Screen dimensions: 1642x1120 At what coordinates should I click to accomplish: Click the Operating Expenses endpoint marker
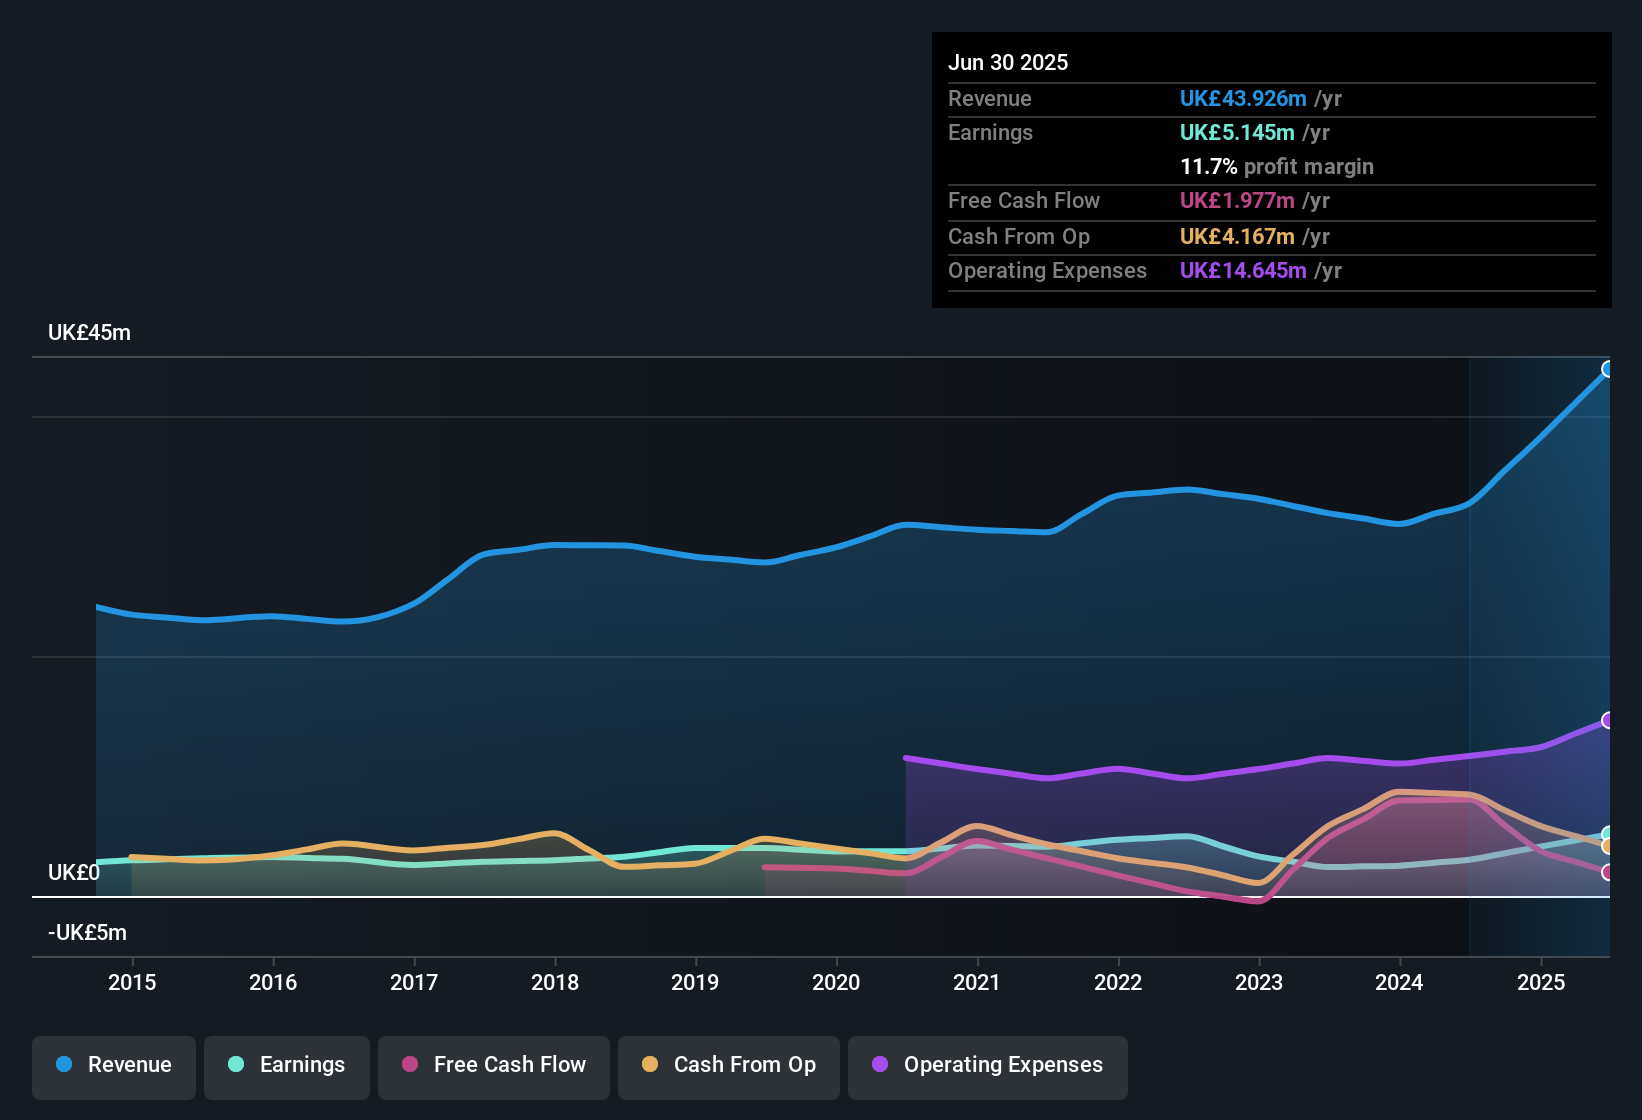(x=1608, y=720)
